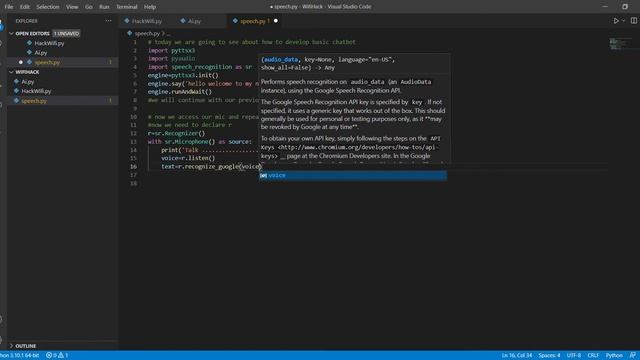Screen dimensions: 640x360
Task: Click the highlighted audio_data parameter in tooltip
Action: coord(281,60)
